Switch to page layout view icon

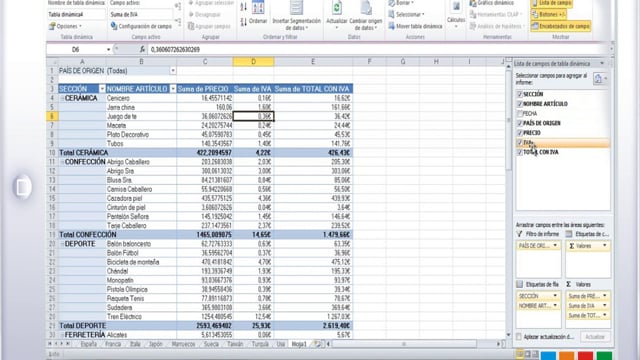pyautogui.click(x=527, y=354)
